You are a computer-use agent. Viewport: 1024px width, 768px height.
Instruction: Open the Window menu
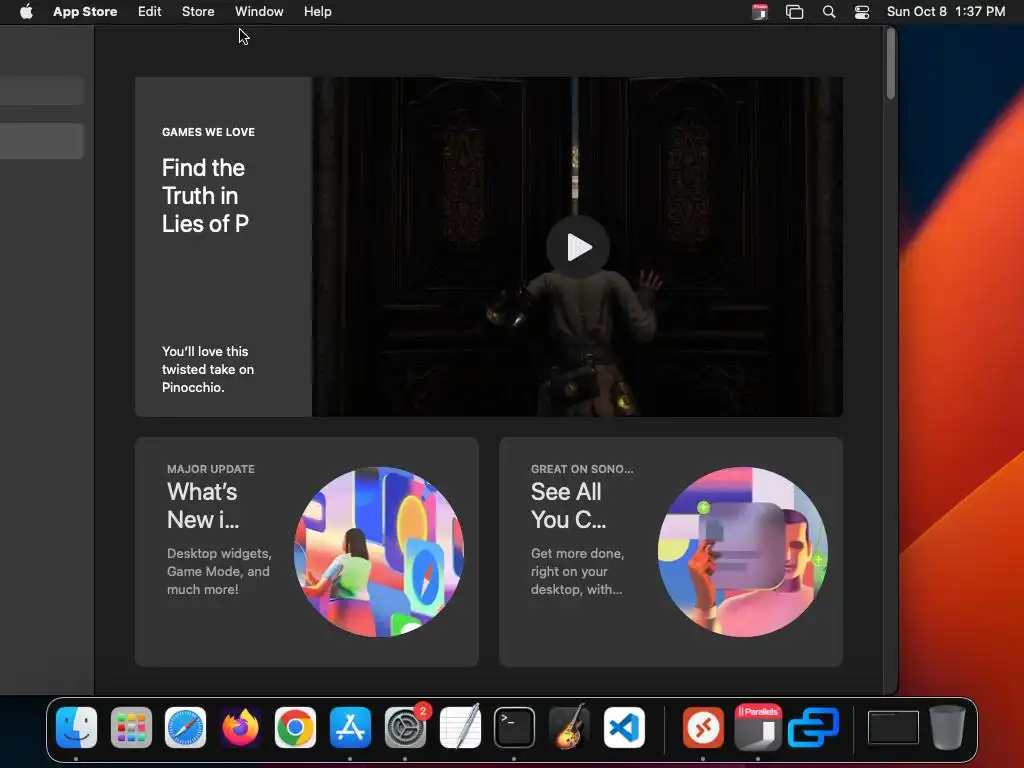[259, 12]
